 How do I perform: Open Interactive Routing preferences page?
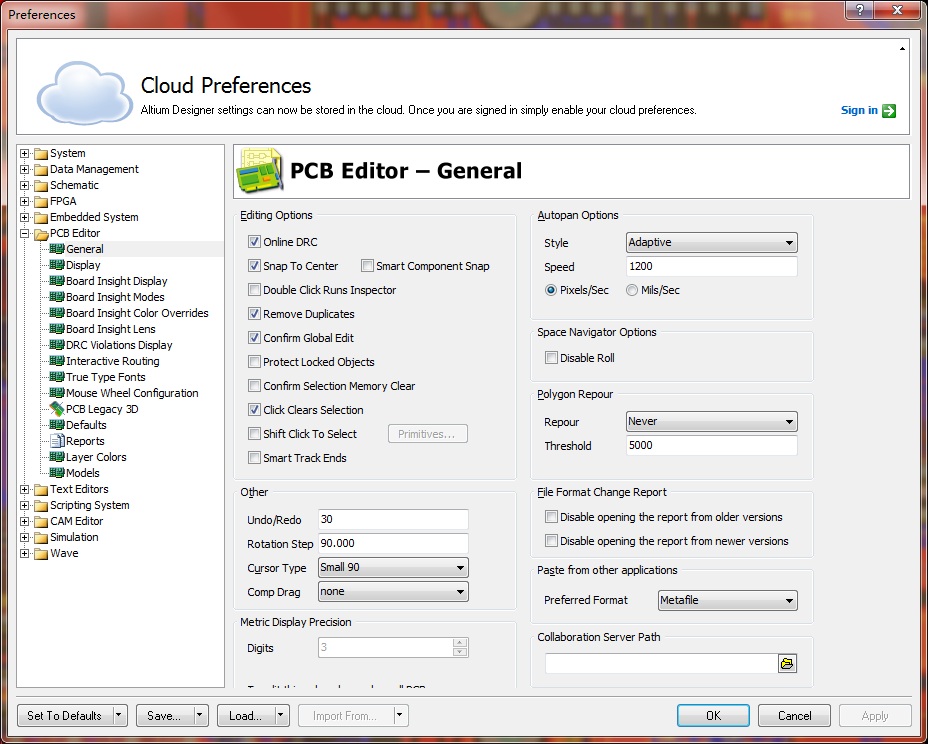point(112,361)
